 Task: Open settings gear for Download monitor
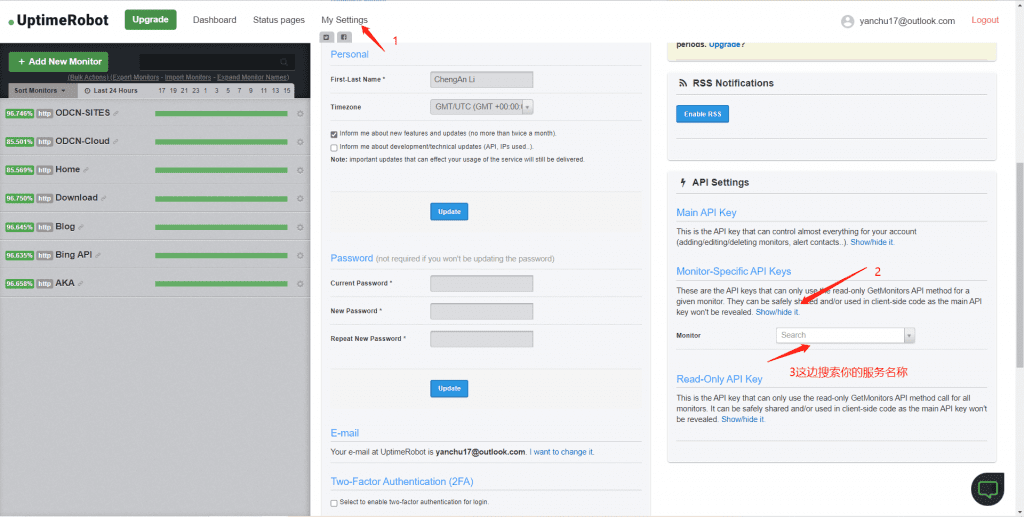[x=300, y=198]
